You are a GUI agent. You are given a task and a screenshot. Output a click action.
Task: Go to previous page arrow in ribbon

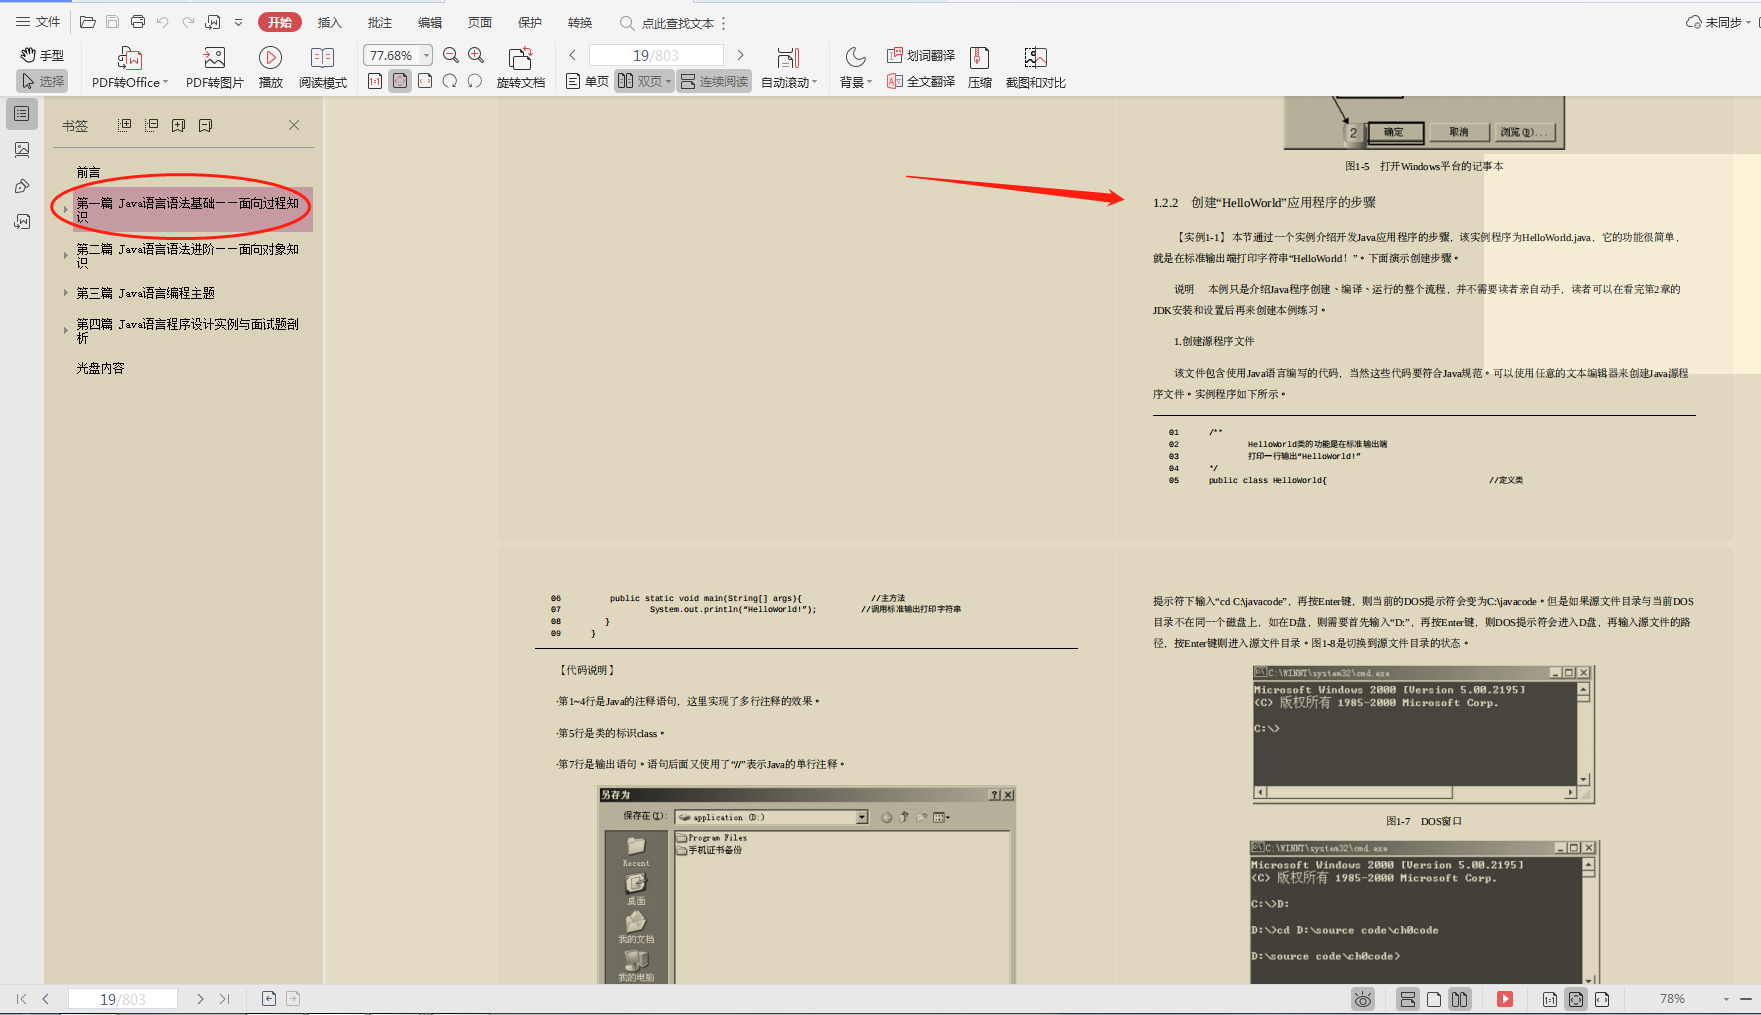pyautogui.click(x=573, y=55)
